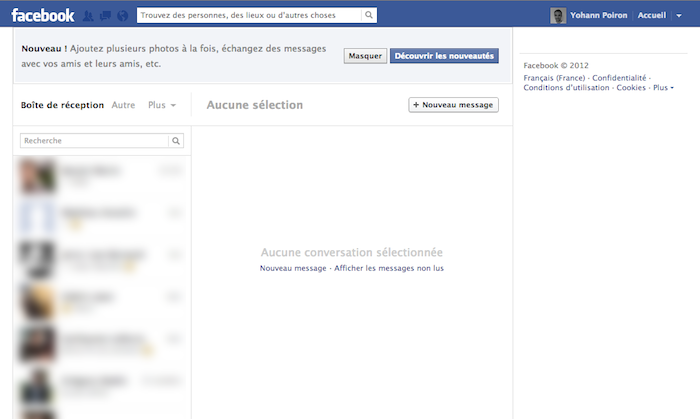Go to Accueil in top bar
700x419 pixels.
click(651, 16)
